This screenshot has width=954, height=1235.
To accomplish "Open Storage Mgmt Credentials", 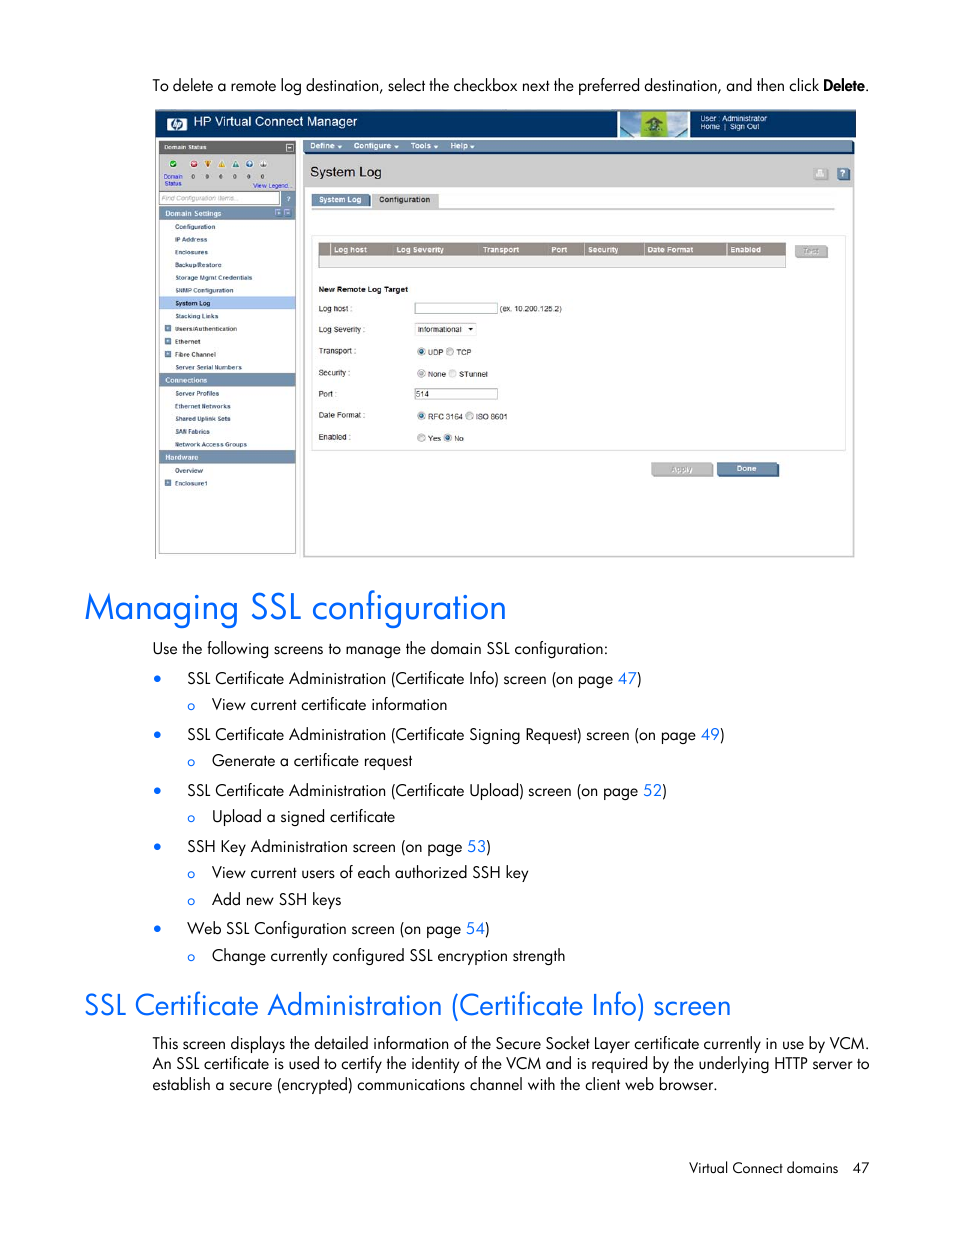I will 214,278.
